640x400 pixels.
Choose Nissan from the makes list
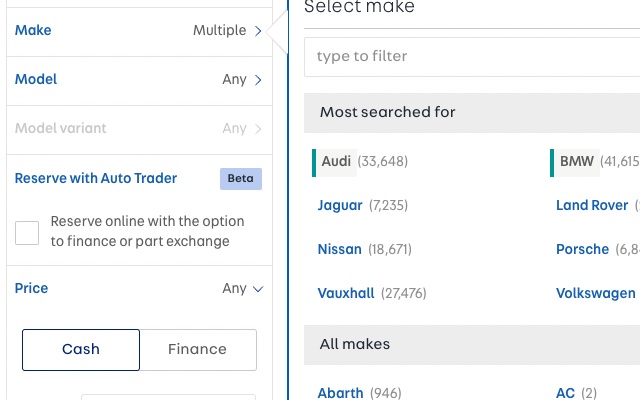(339, 250)
